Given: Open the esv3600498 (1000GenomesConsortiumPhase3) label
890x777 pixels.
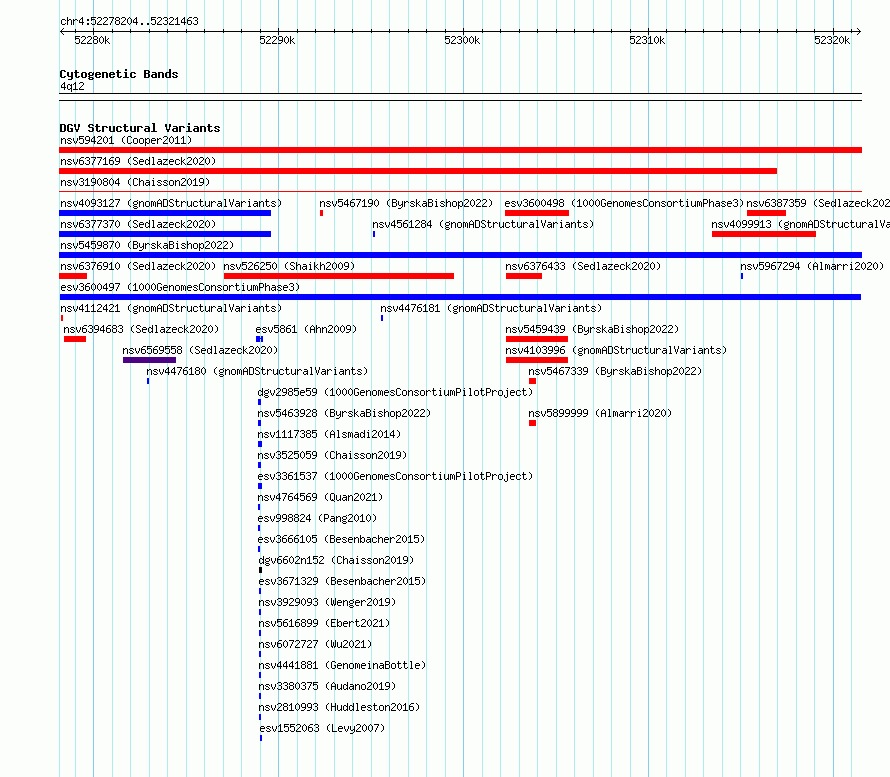Looking at the screenshot, I should 624,203.
